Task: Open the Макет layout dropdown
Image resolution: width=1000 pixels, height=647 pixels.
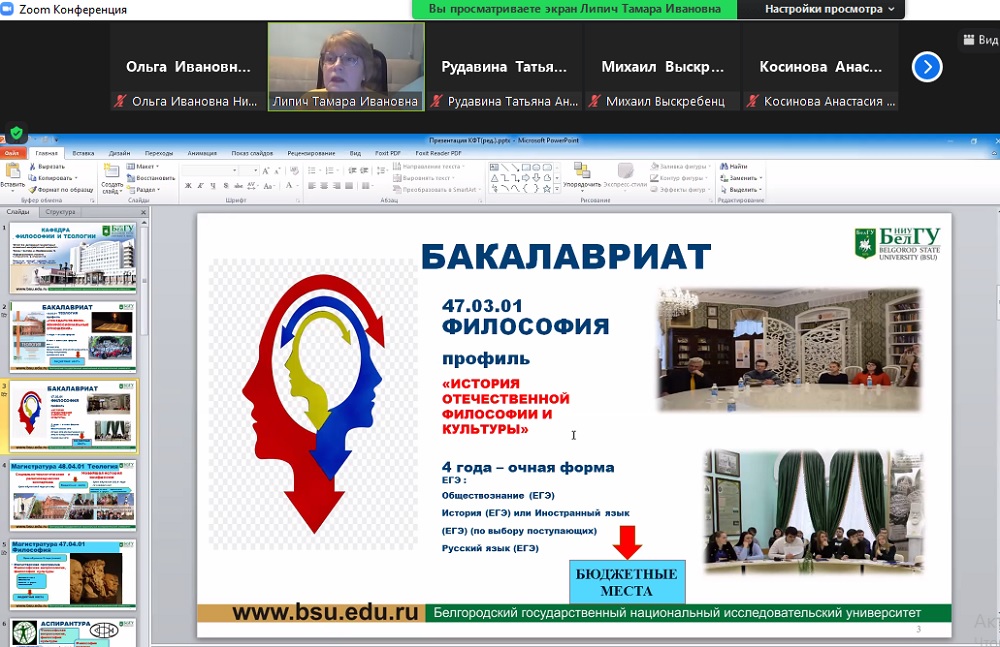Action: (x=143, y=167)
